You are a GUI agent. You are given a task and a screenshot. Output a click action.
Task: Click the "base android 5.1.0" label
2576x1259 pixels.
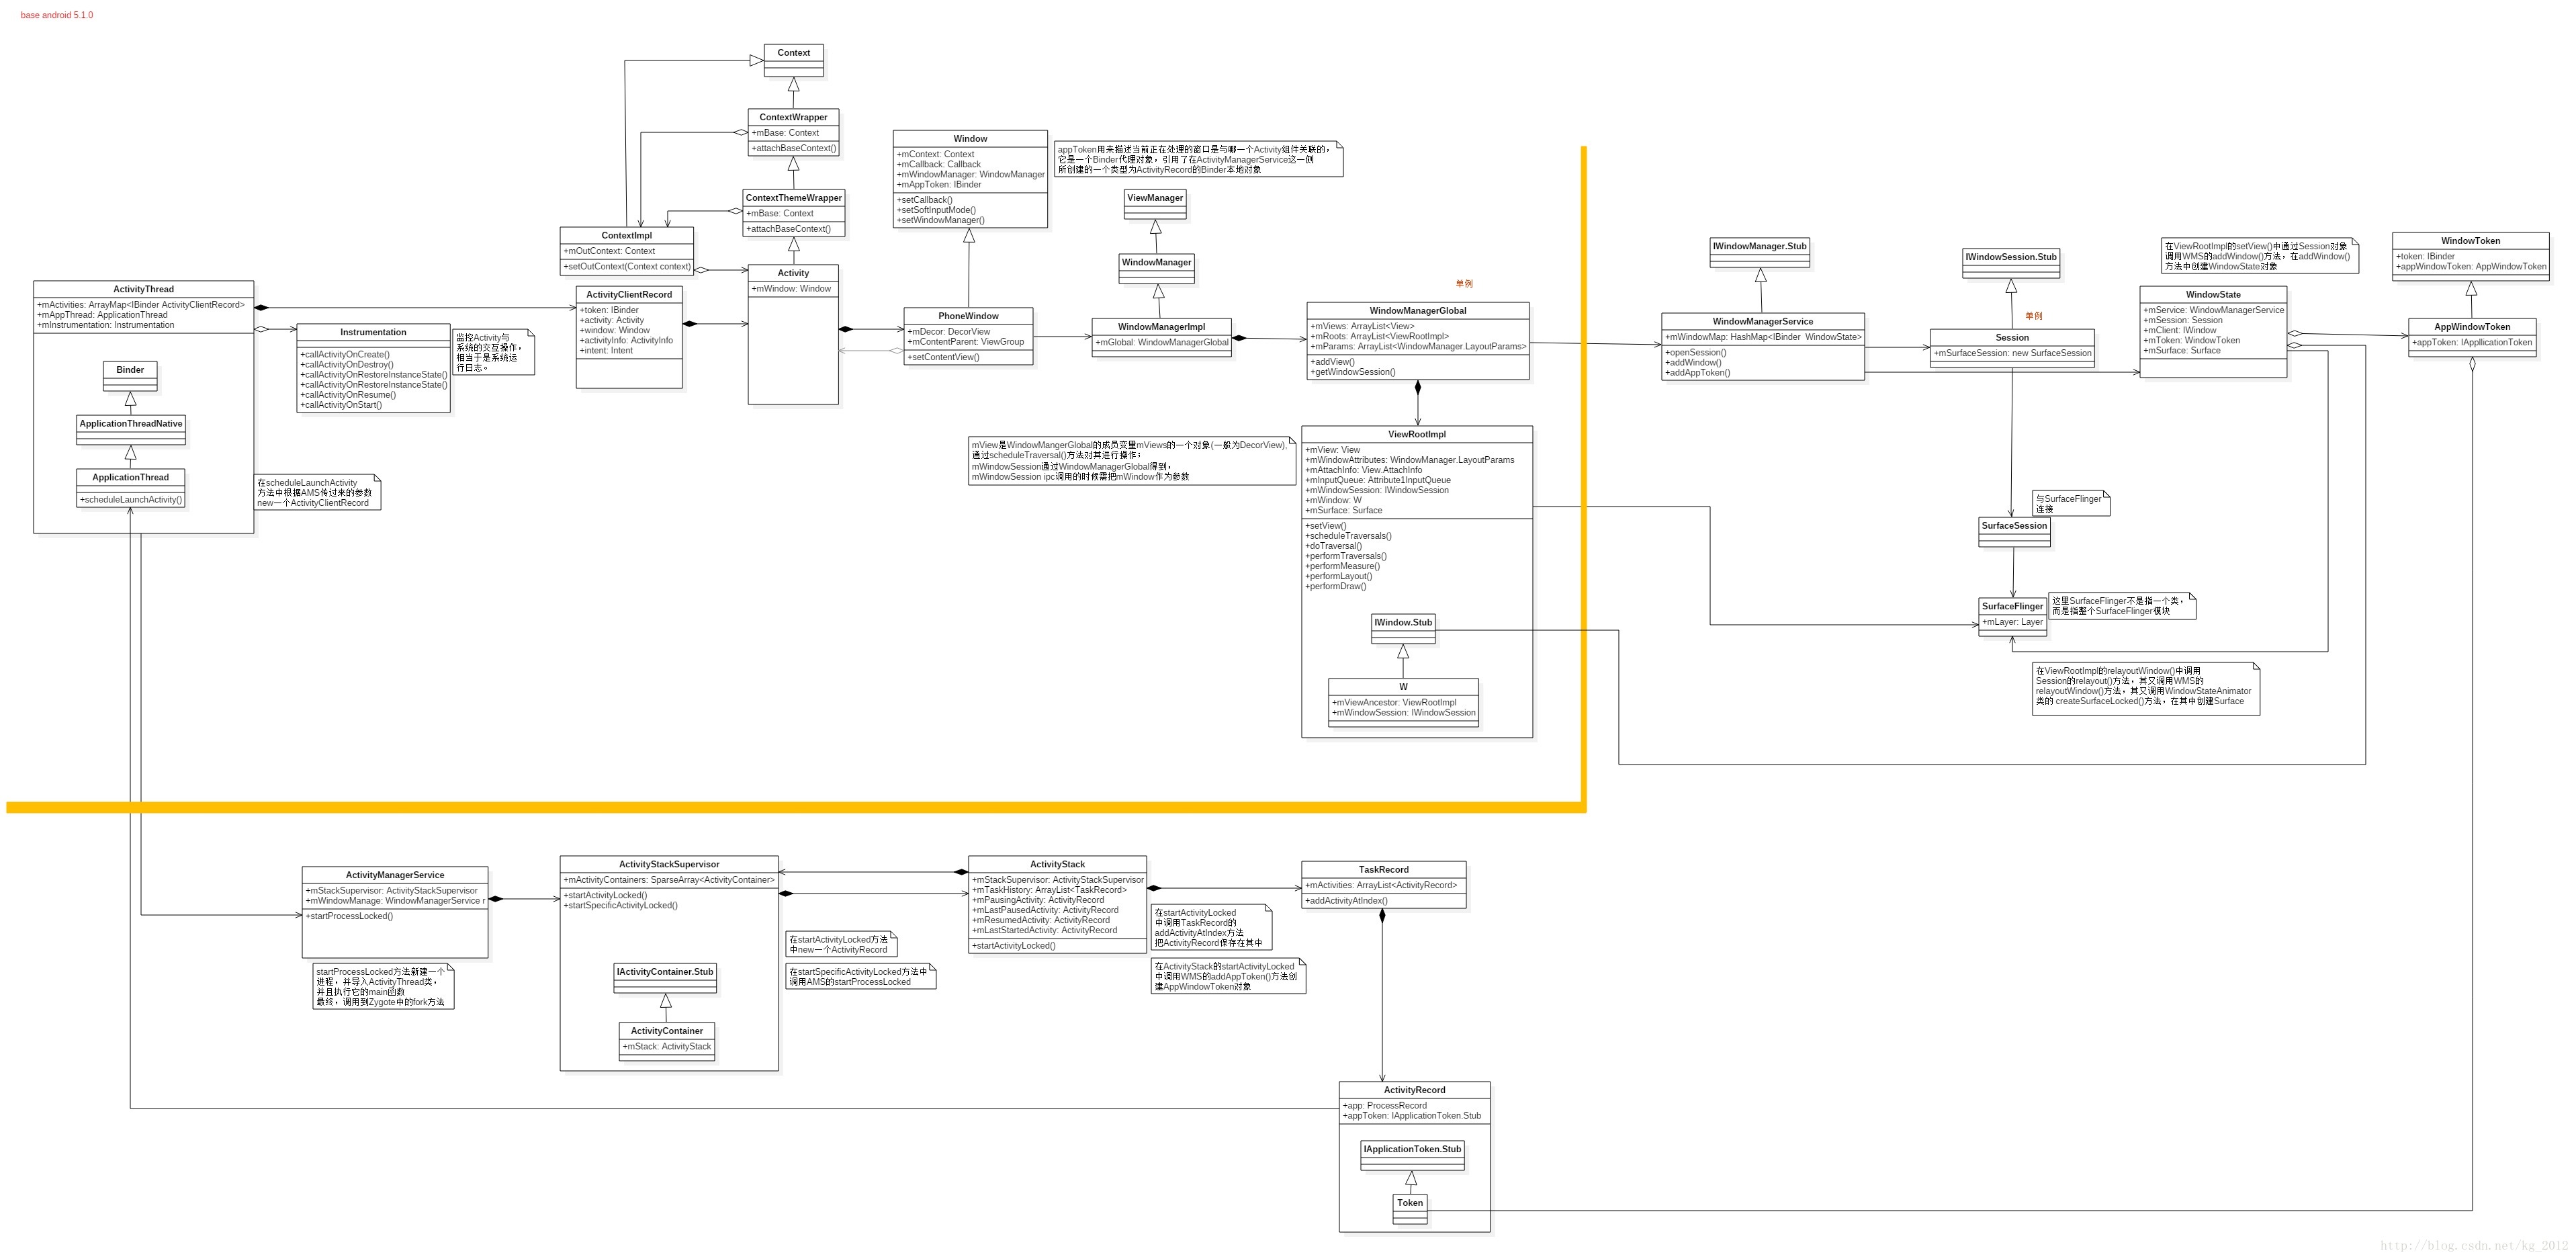point(57,15)
